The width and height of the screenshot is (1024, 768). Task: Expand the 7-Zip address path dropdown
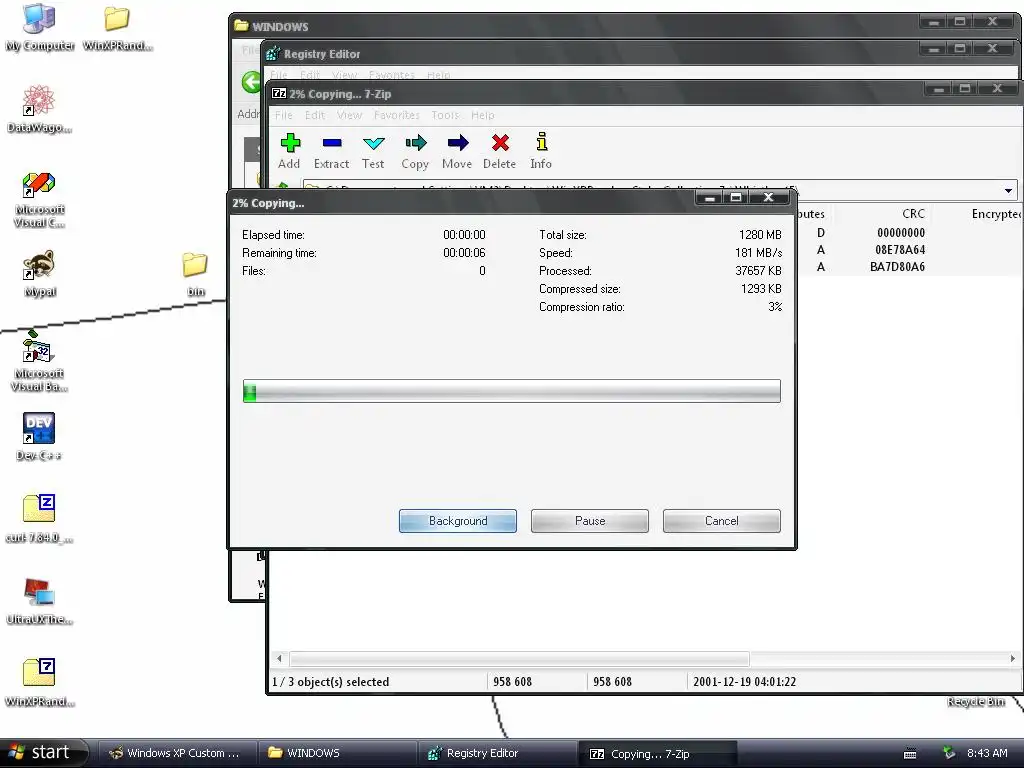1008,191
